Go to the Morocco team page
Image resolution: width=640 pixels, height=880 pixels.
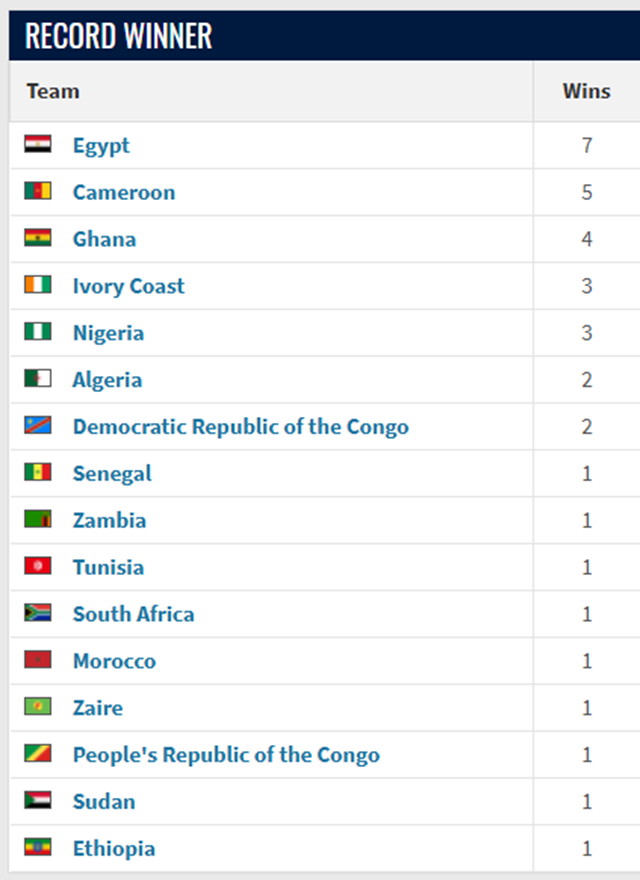click(x=114, y=661)
